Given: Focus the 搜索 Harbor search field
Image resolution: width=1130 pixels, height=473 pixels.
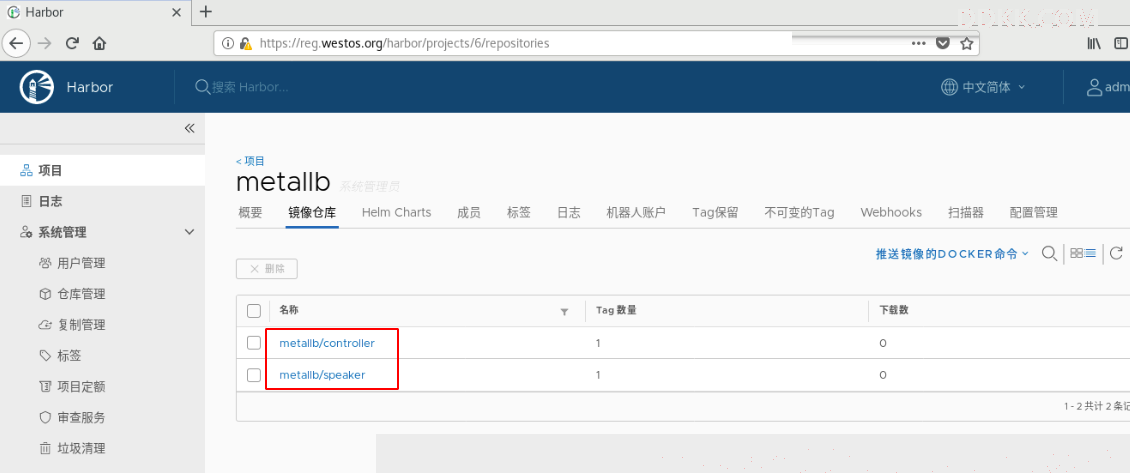Looking at the screenshot, I should click(249, 87).
